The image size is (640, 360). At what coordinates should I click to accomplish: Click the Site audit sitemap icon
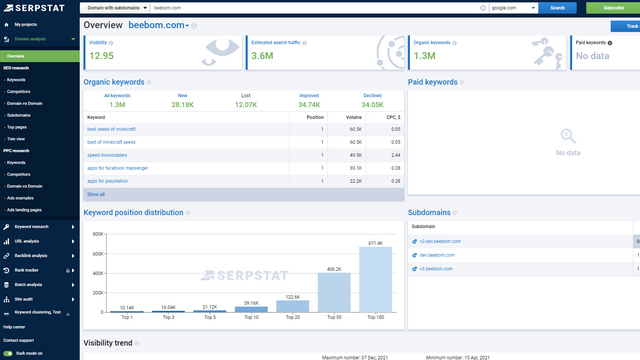tap(6, 299)
